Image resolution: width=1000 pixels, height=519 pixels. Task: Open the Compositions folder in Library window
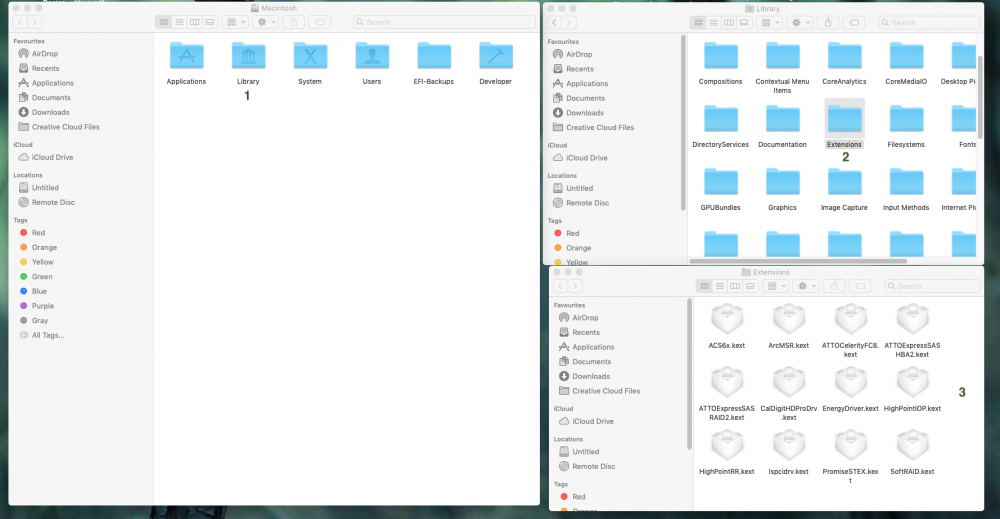coord(721,56)
